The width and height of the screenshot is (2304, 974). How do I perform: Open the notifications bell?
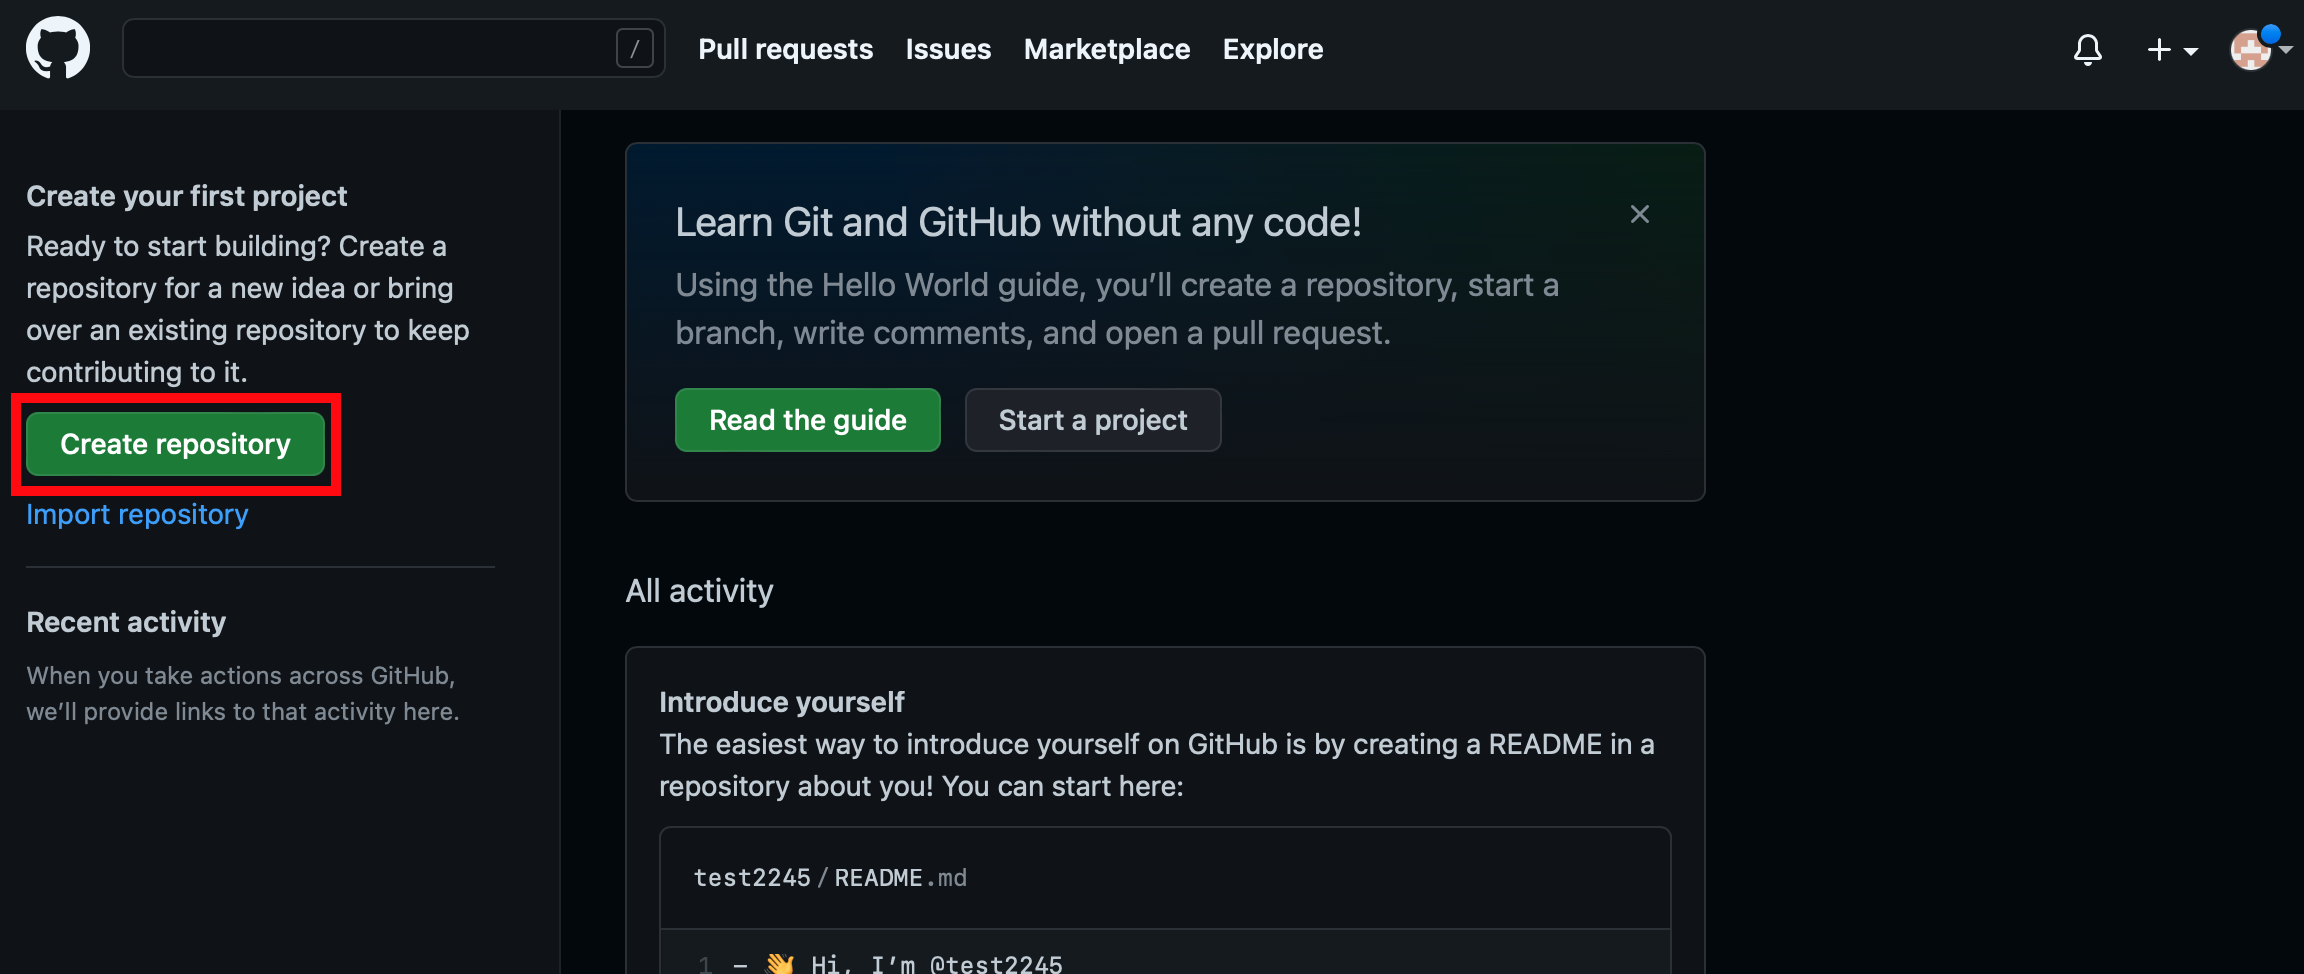pyautogui.click(x=2088, y=49)
